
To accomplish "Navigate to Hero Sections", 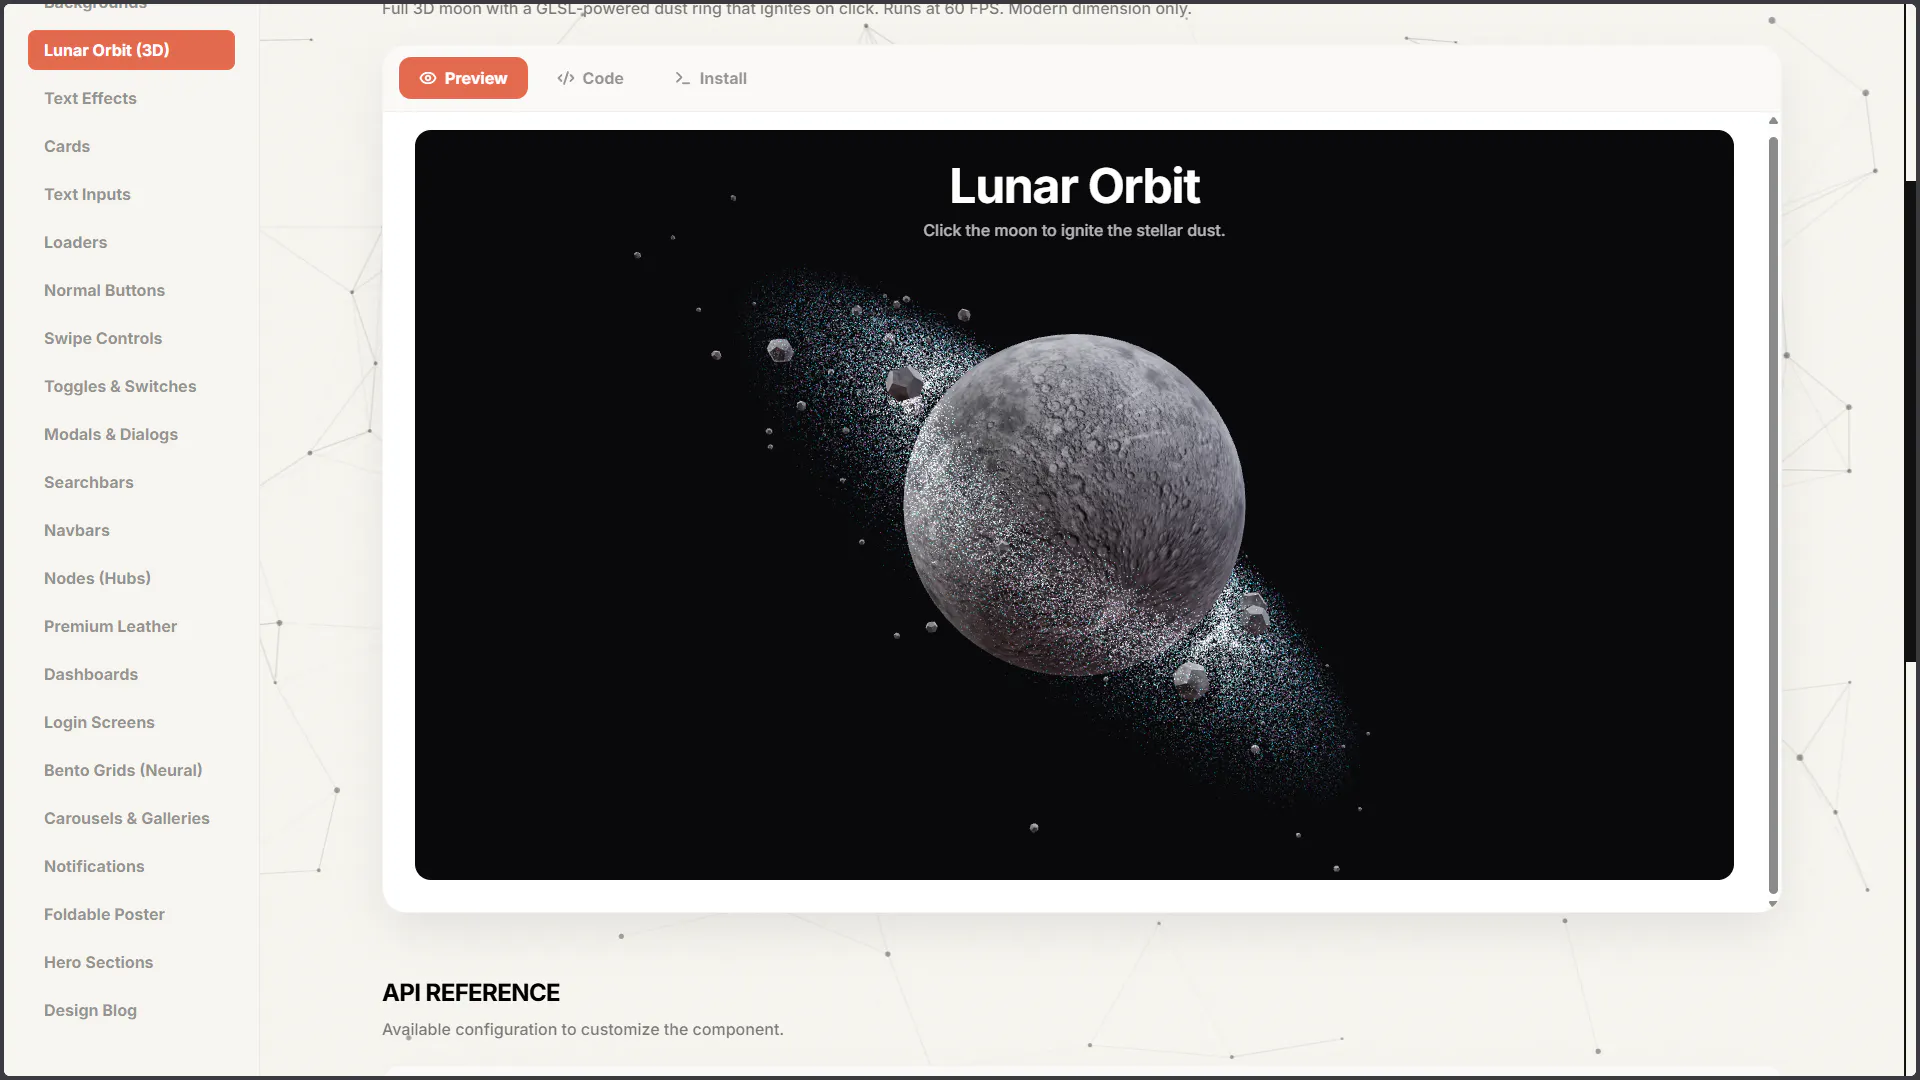I will click(131, 962).
